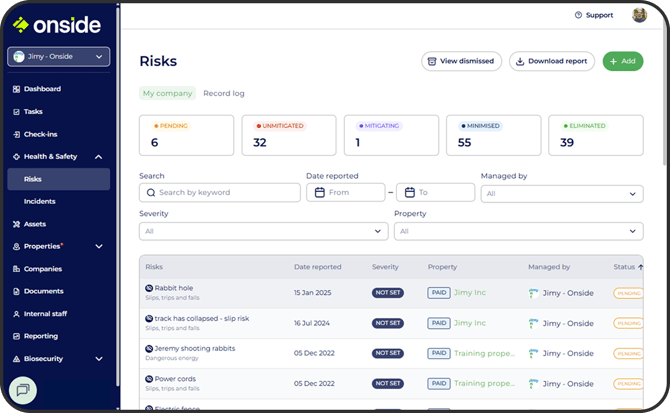Open the Power cords risk
The height and width of the screenshot is (413, 670).
click(175, 379)
